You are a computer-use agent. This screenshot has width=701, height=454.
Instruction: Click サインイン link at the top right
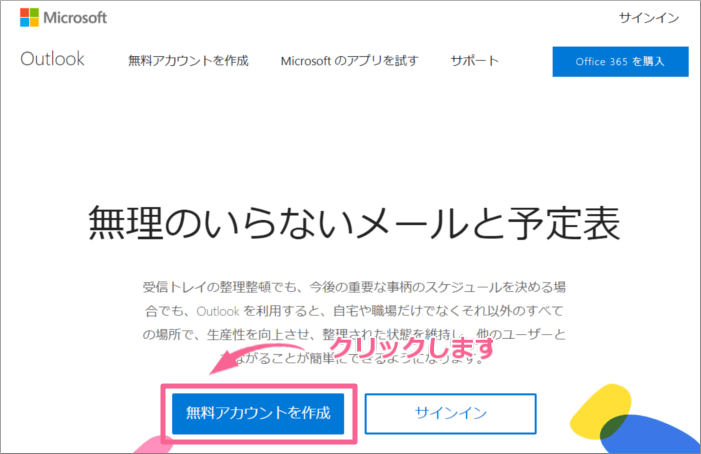(649, 18)
